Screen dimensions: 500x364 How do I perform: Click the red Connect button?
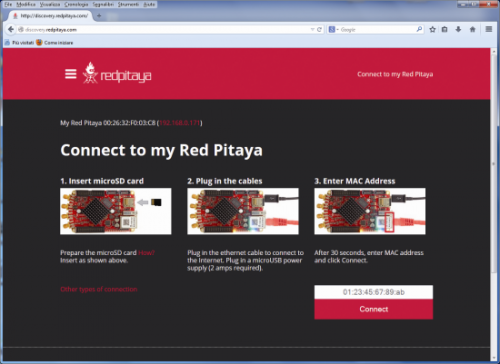pyautogui.click(x=373, y=309)
